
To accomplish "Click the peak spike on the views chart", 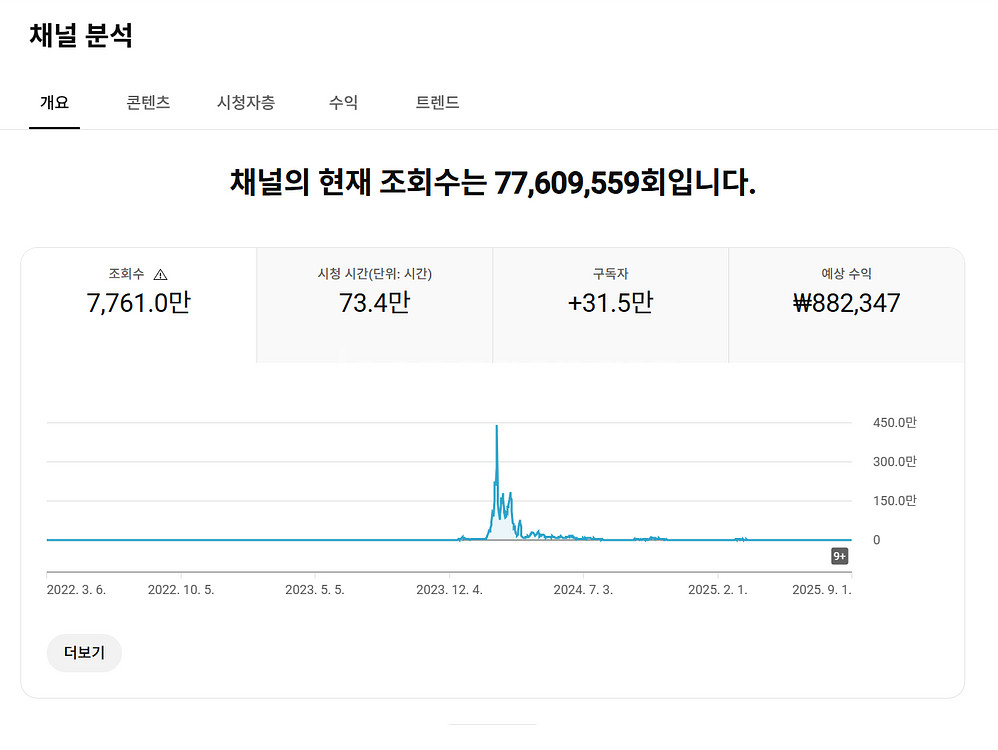I will [x=496, y=427].
